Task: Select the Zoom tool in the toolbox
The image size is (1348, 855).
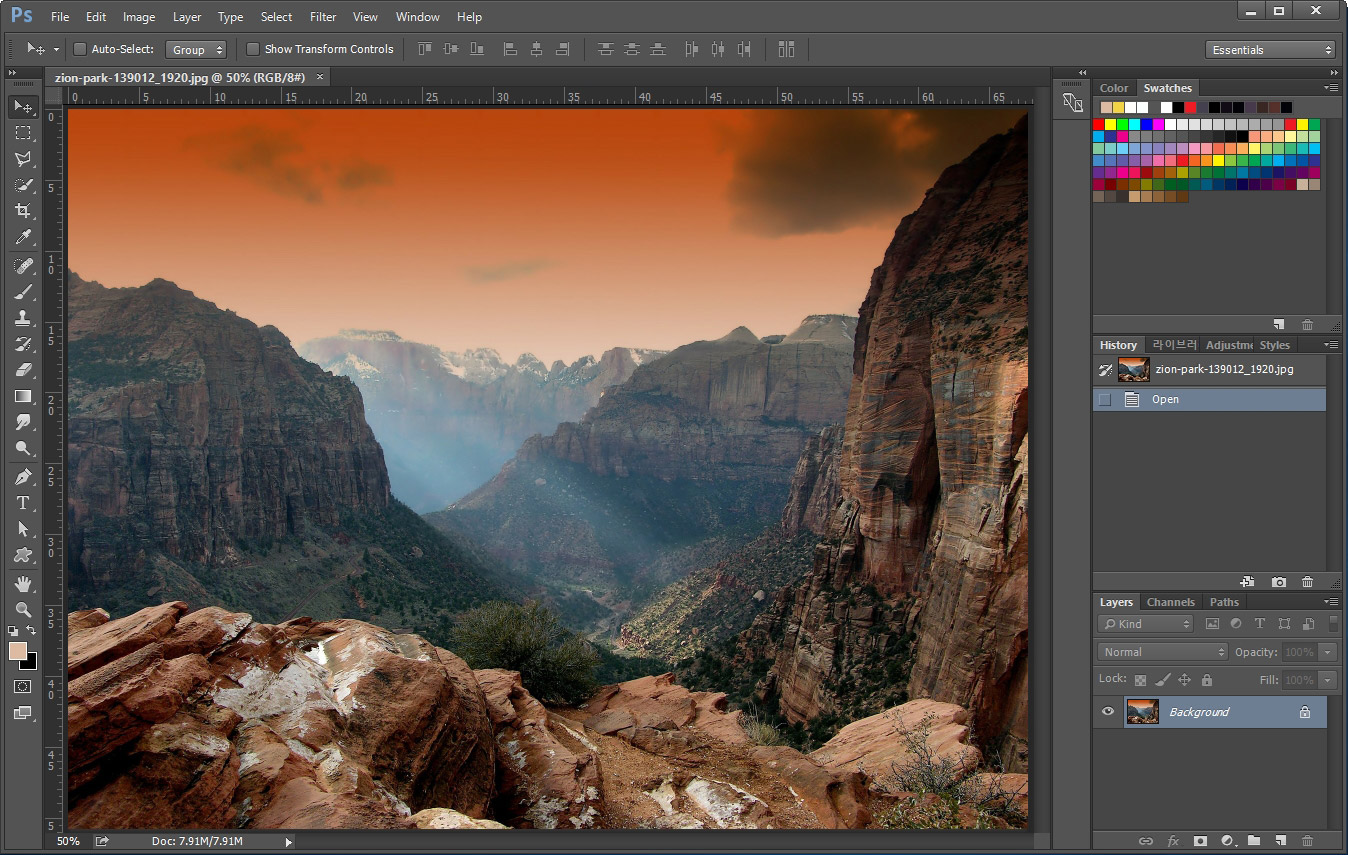Action: click(23, 610)
